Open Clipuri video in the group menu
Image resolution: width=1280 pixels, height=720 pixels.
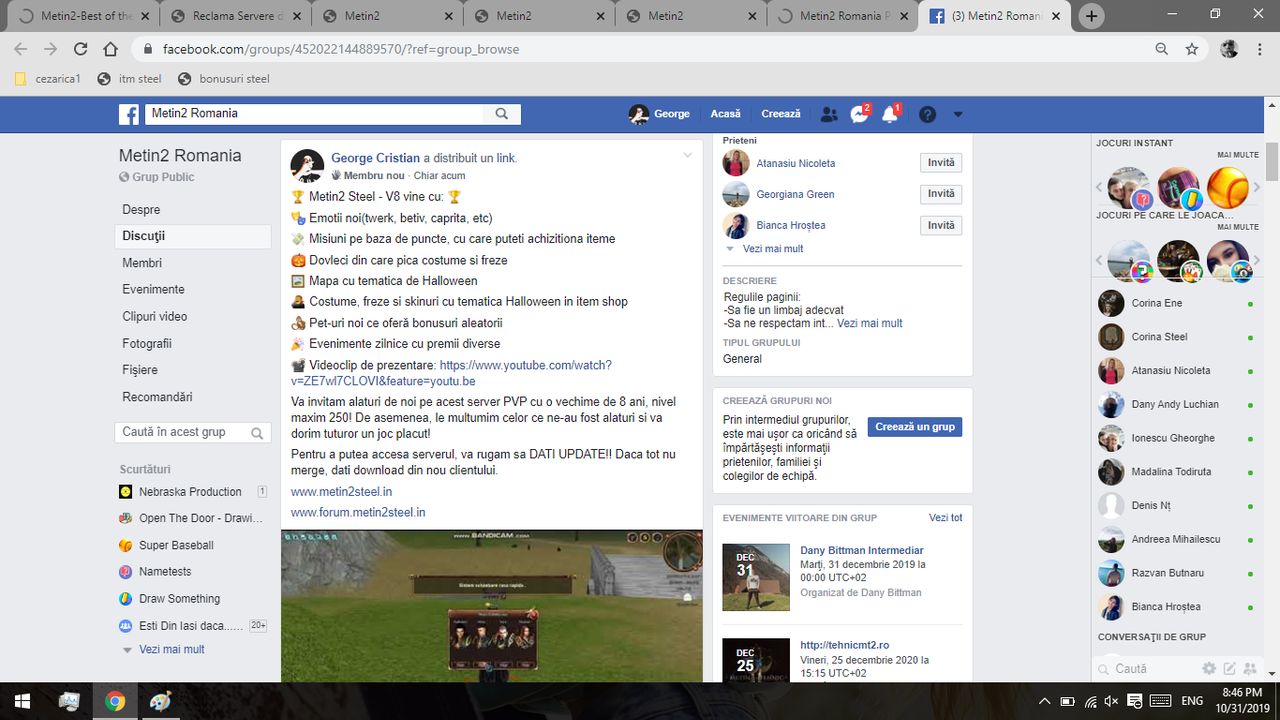pos(192,317)
